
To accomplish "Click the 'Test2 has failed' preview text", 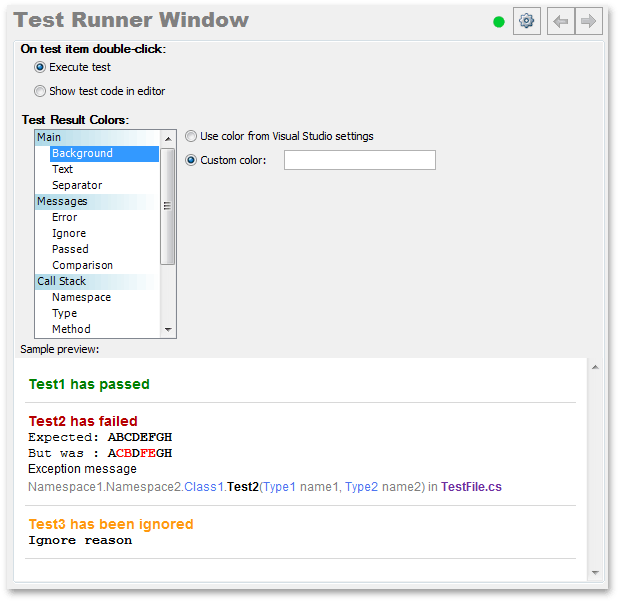I will coord(83,421).
